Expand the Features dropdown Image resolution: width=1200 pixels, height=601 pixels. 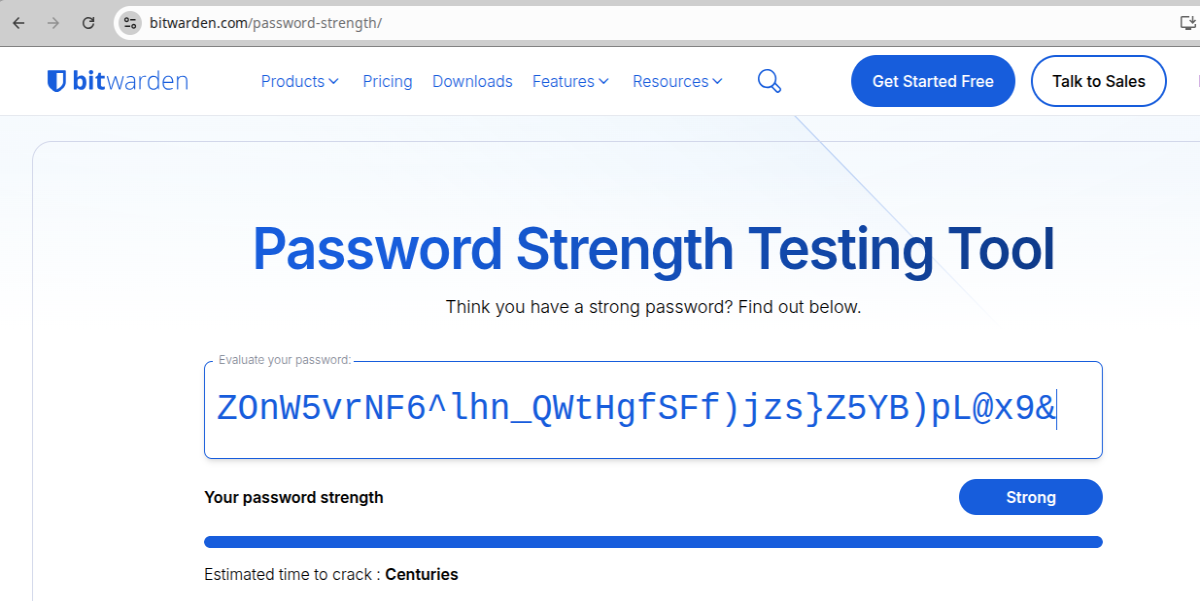571,81
